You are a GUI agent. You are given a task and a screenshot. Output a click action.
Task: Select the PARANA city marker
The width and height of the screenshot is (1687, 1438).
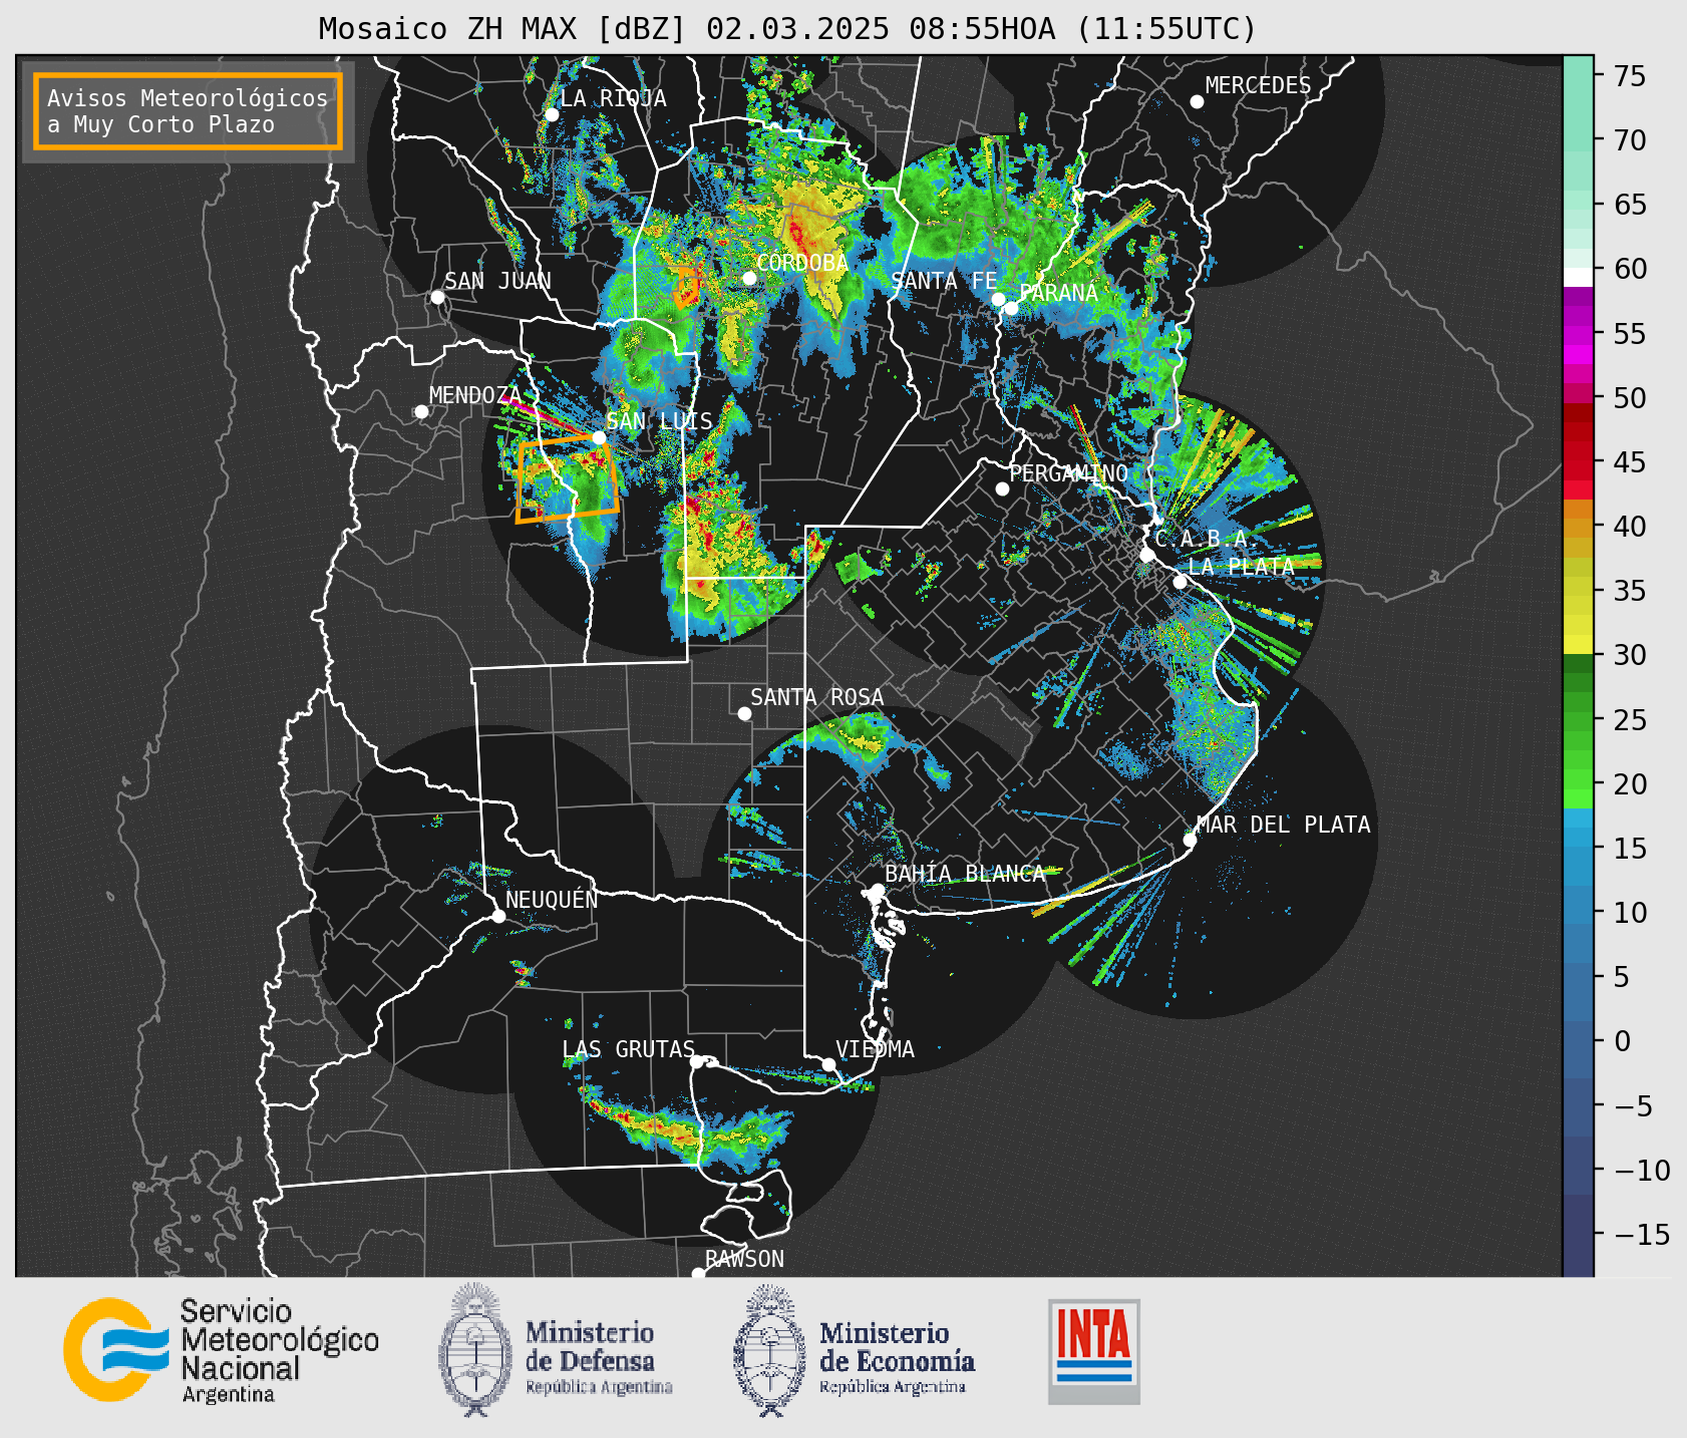coord(1011,308)
